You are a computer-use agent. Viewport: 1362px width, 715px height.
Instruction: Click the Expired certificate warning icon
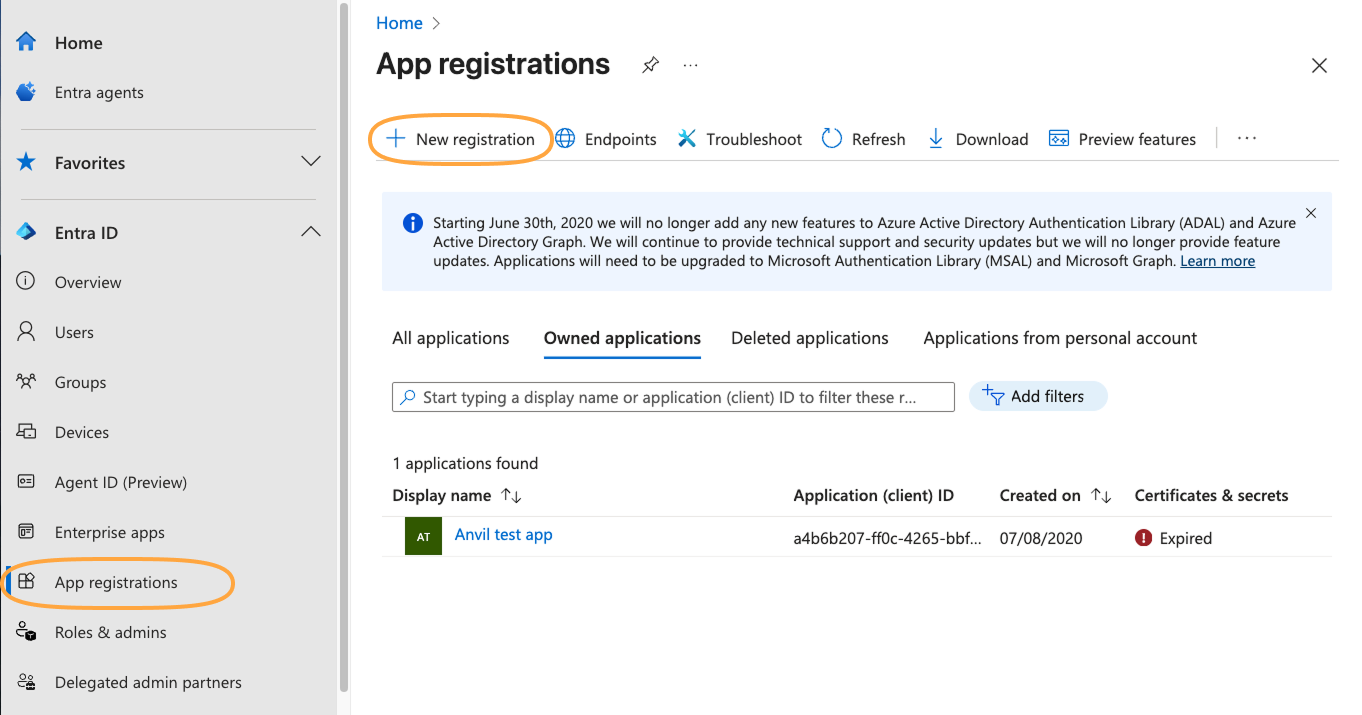click(x=1145, y=538)
